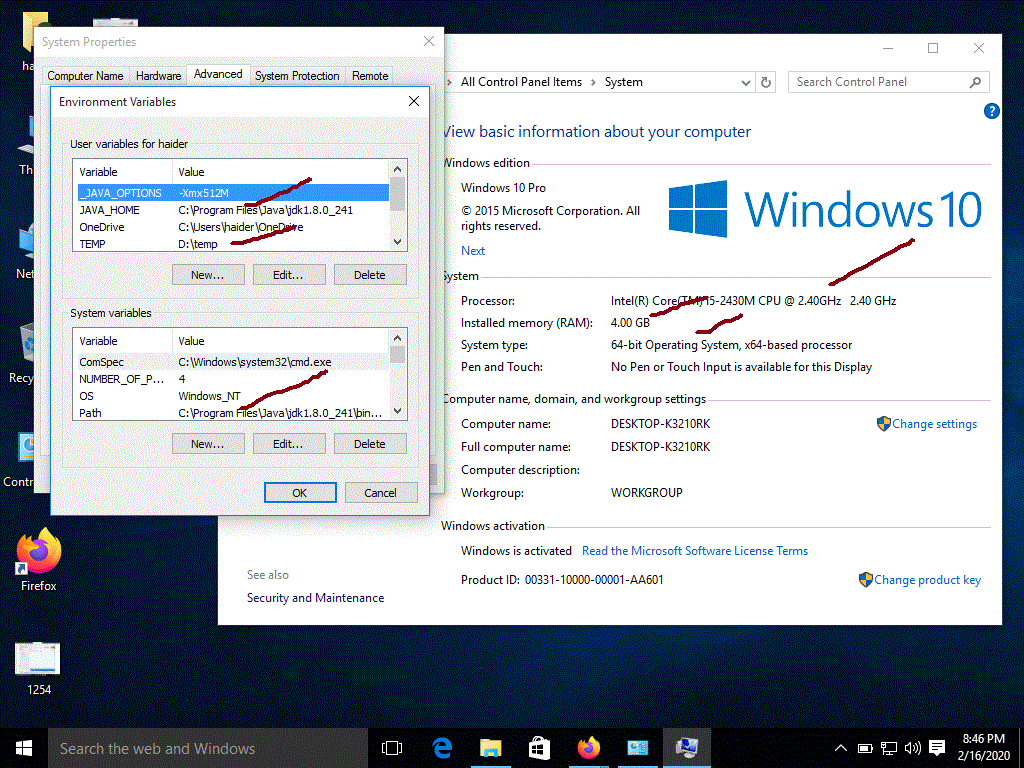1024x768 pixels.
Task: Show hidden system tray icons
Action: [841, 748]
